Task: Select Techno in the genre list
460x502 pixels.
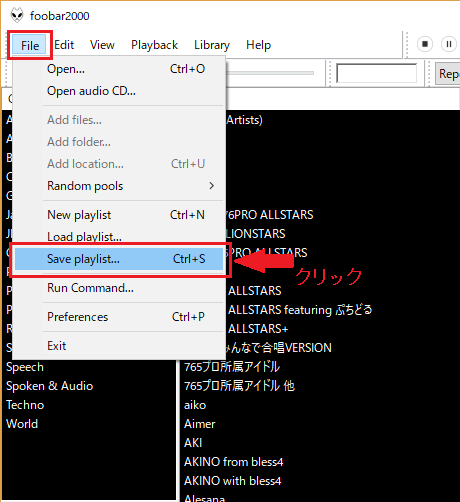Action: click(x=89, y=405)
